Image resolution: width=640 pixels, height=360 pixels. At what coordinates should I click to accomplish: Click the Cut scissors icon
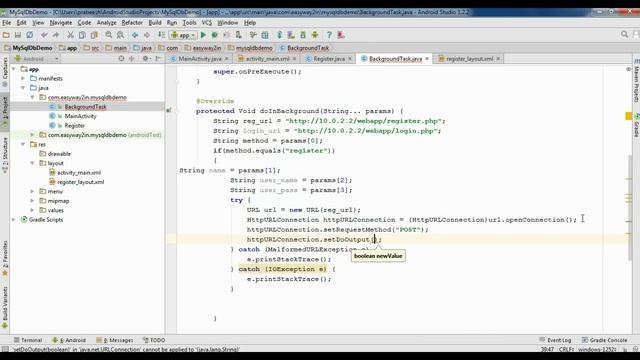pyautogui.click(x=70, y=35)
